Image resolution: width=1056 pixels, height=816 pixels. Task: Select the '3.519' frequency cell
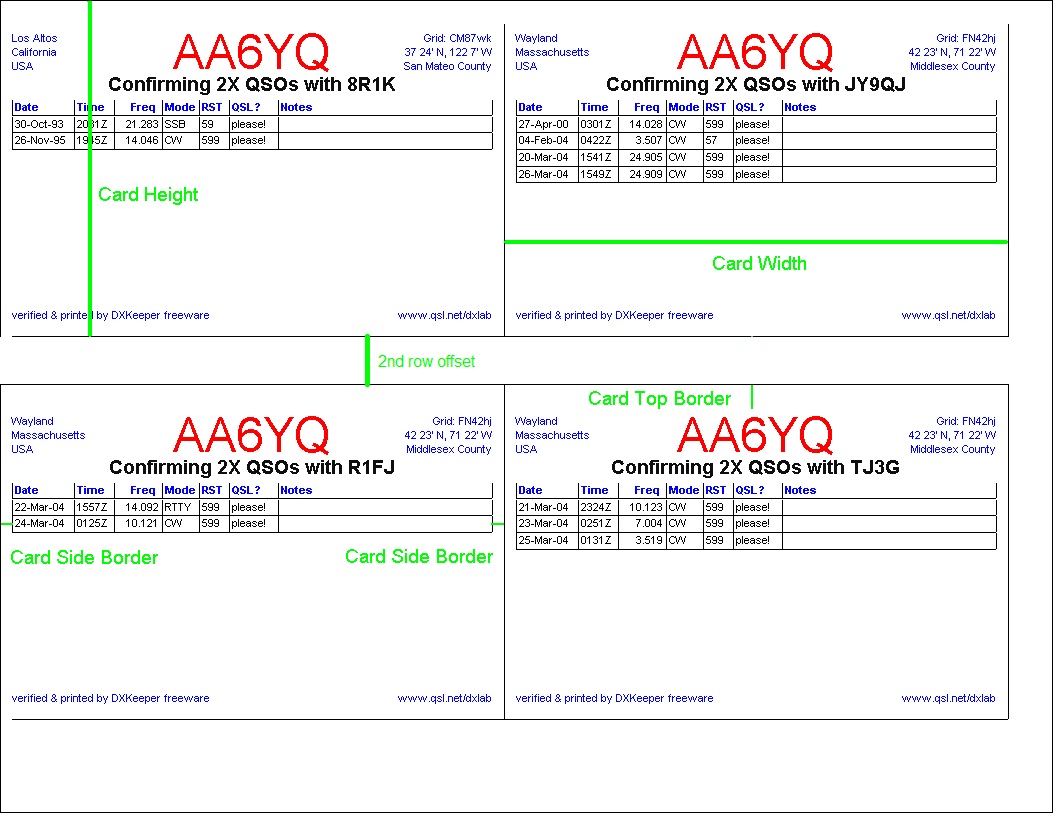[x=642, y=541]
